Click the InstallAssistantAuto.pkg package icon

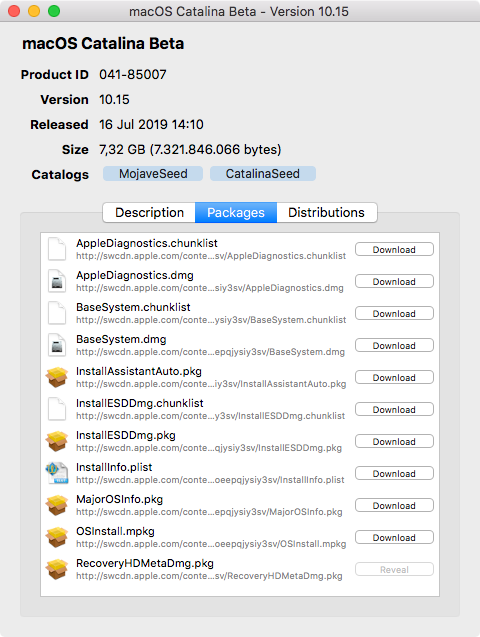[57, 377]
